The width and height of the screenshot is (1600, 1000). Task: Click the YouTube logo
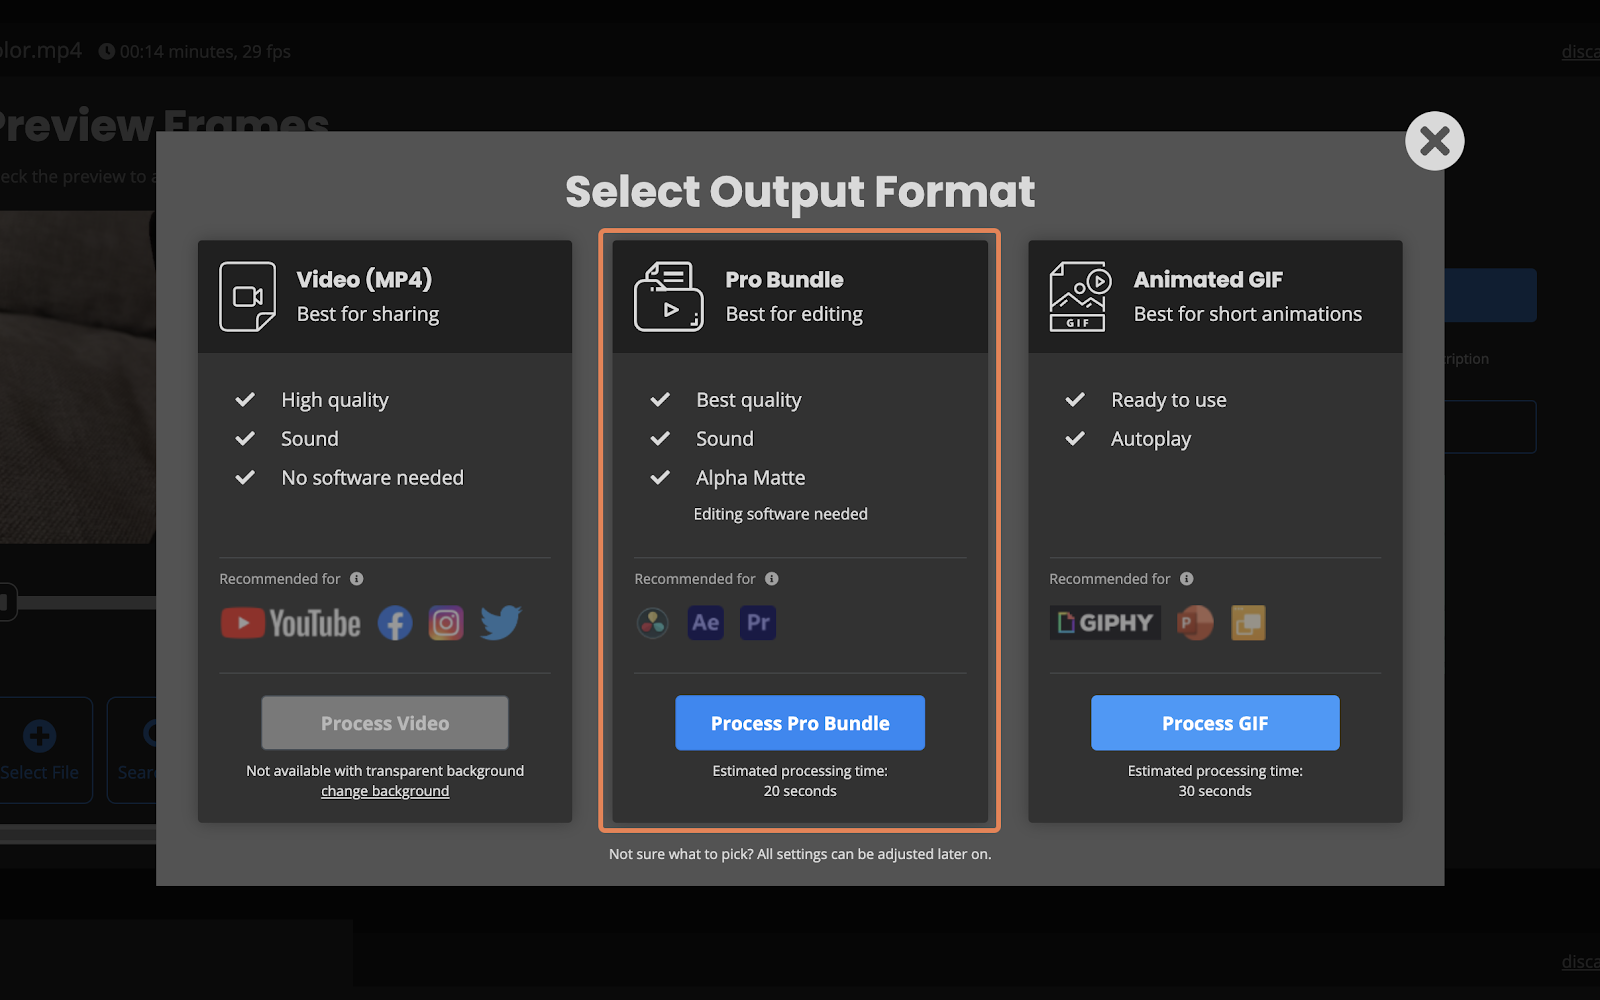[291, 623]
